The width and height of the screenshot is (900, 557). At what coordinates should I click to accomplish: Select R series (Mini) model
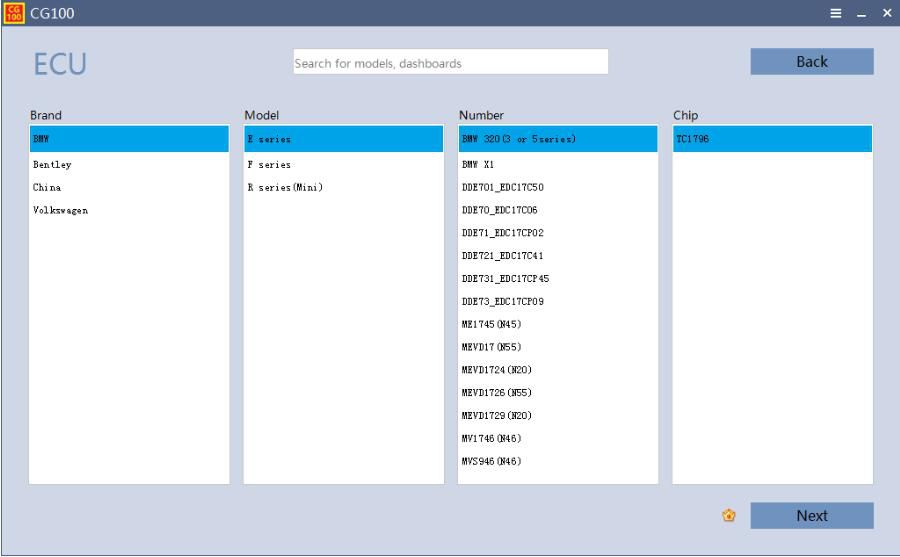click(x=284, y=187)
